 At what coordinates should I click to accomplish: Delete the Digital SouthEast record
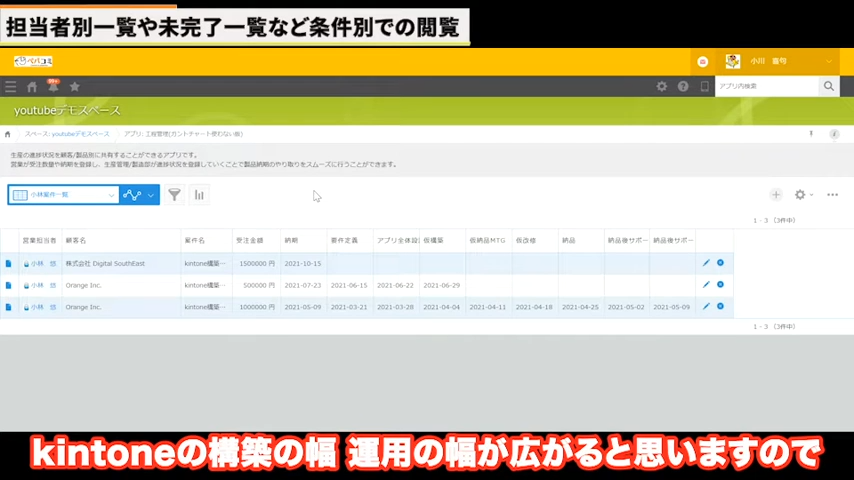720,263
